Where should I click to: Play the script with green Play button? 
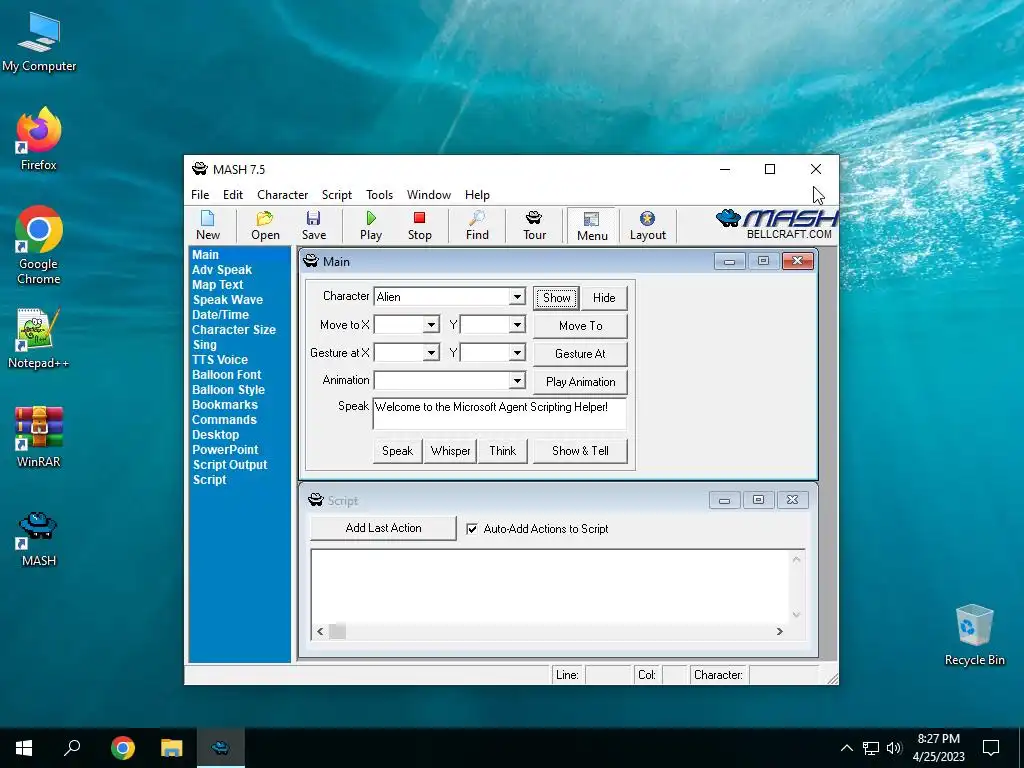[x=371, y=225]
